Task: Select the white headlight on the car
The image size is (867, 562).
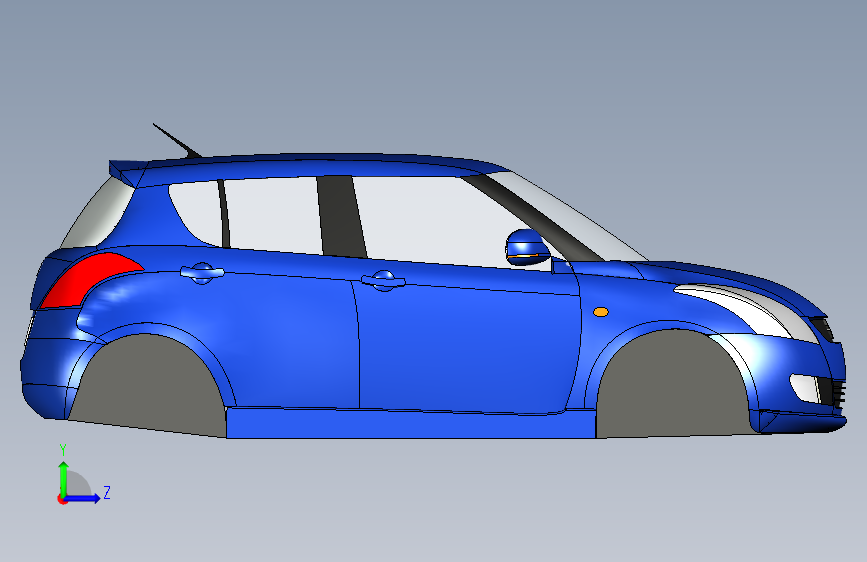Action: [x=744, y=313]
